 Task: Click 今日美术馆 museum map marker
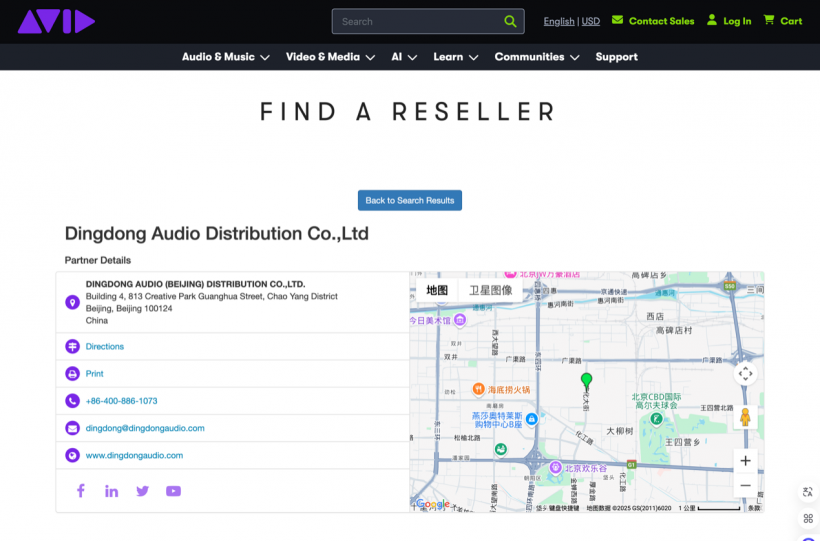click(460, 320)
